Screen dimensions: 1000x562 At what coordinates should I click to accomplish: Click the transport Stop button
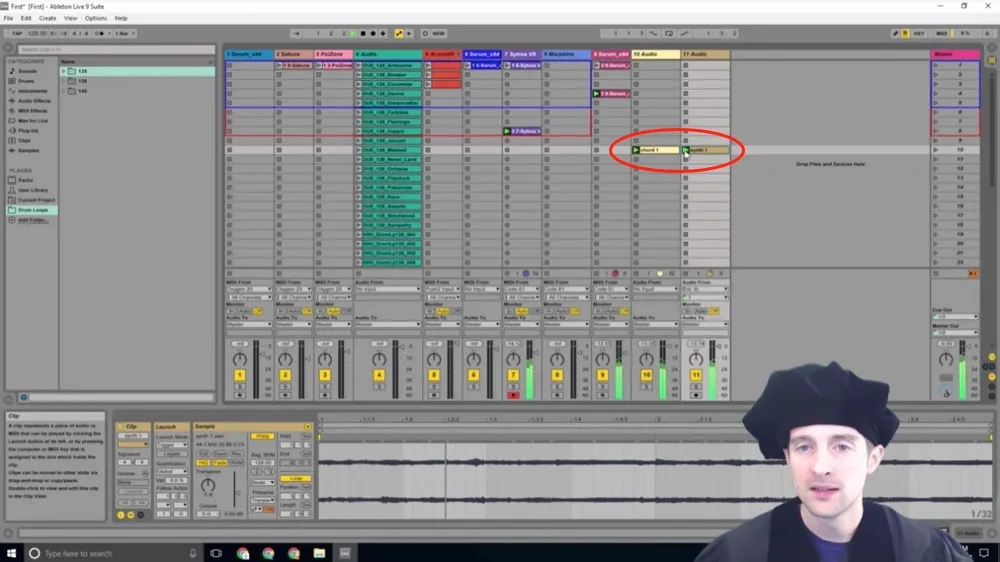(x=363, y=33)
